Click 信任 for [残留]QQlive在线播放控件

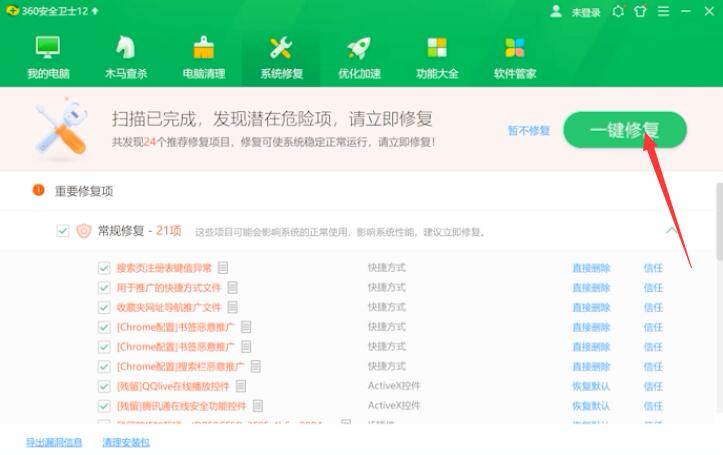(x=653, y=386)
